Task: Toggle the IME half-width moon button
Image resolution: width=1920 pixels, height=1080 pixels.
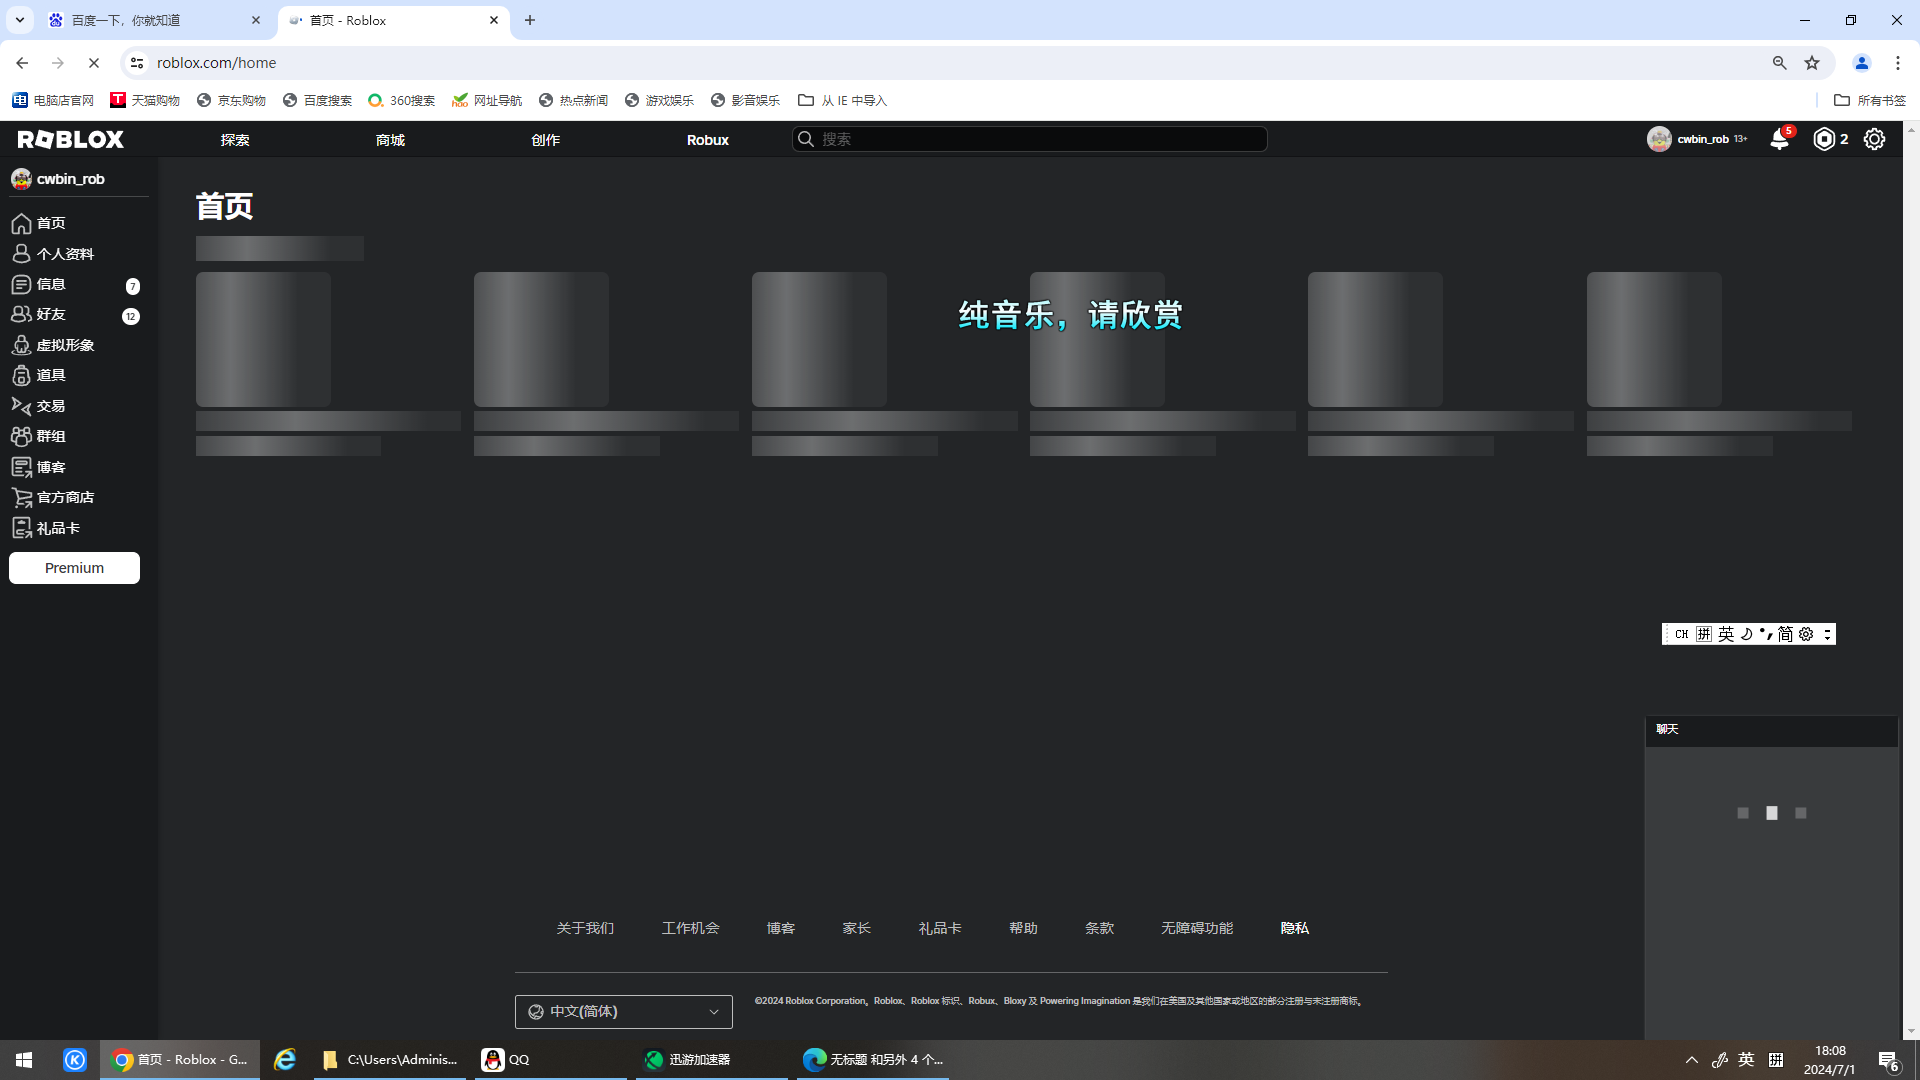Action: (x=1747, y=634)
